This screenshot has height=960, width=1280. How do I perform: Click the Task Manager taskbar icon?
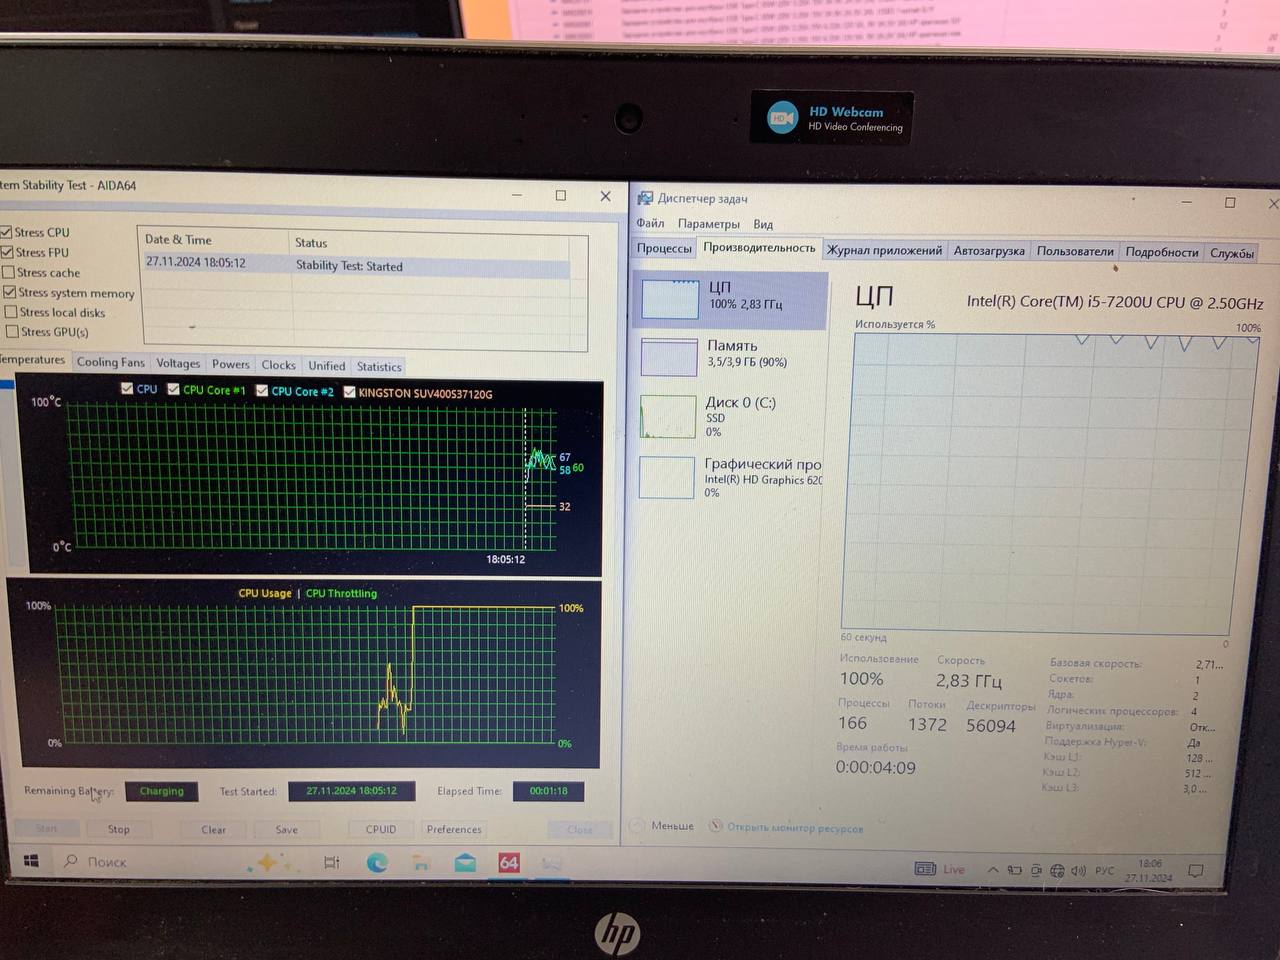(x=551, y=862)
